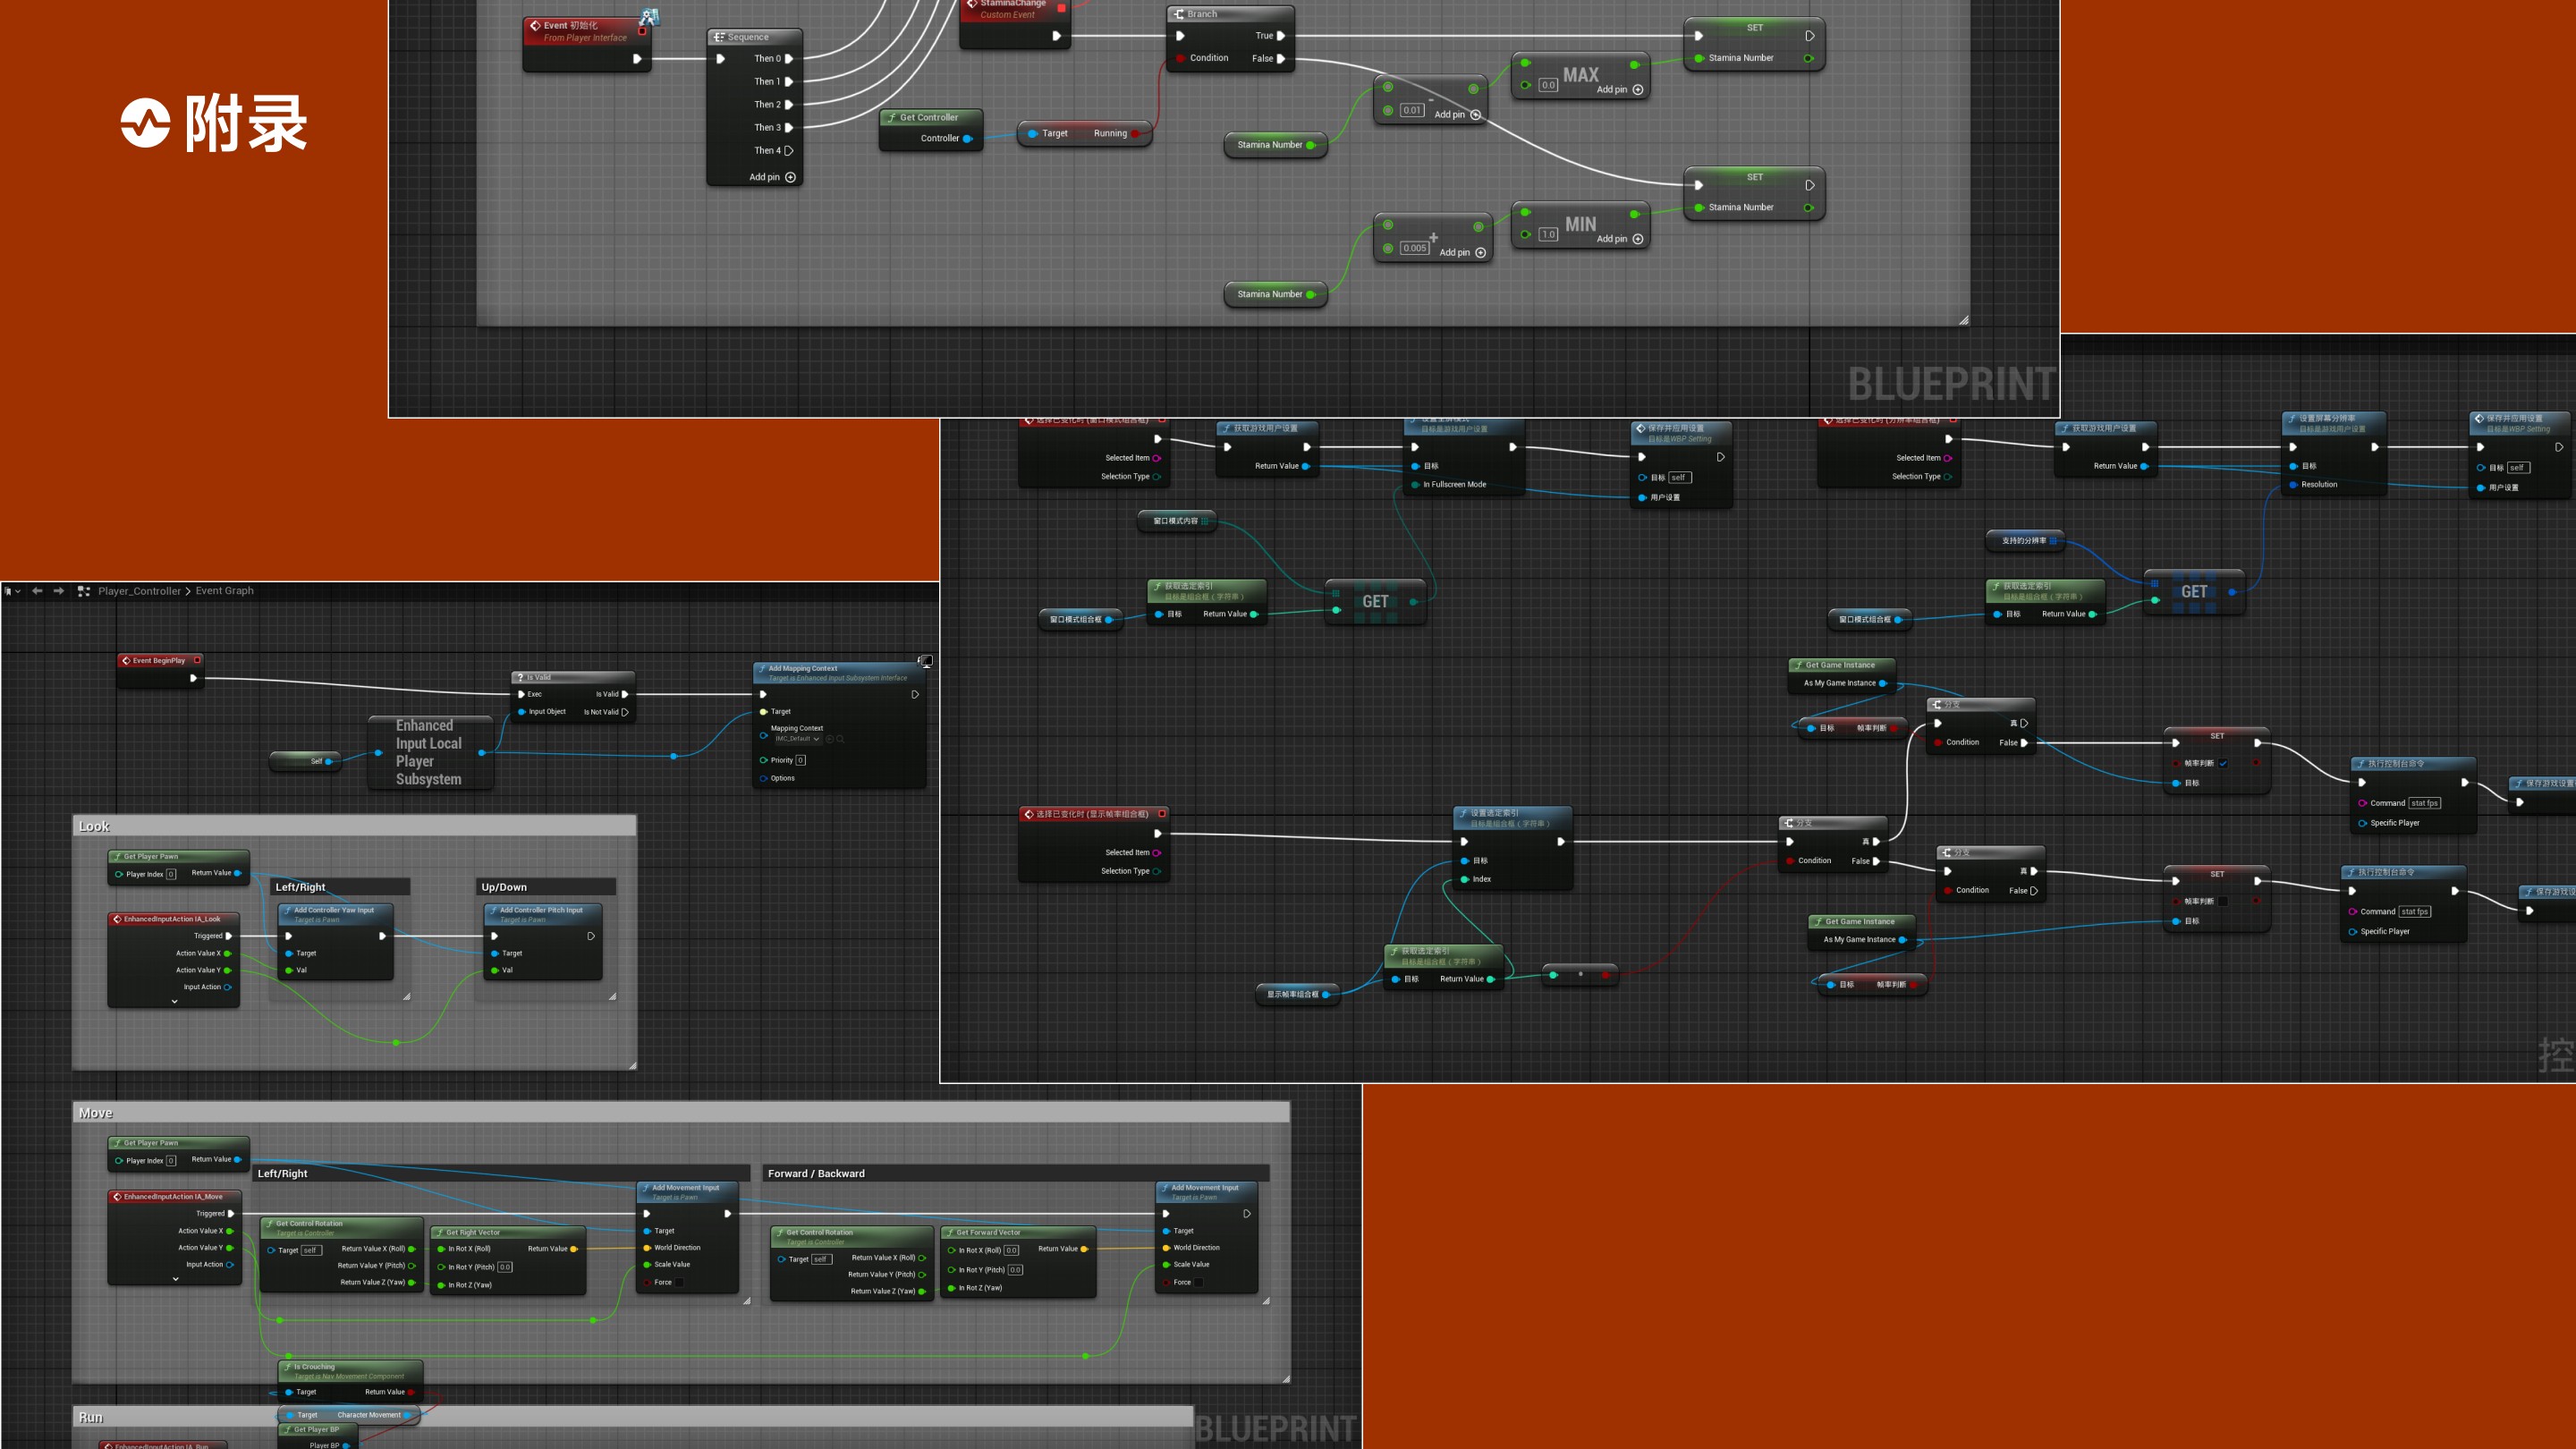Click the Player Index field in Look group
This screenshot has width=2576, height=1449.
point(171,874)
